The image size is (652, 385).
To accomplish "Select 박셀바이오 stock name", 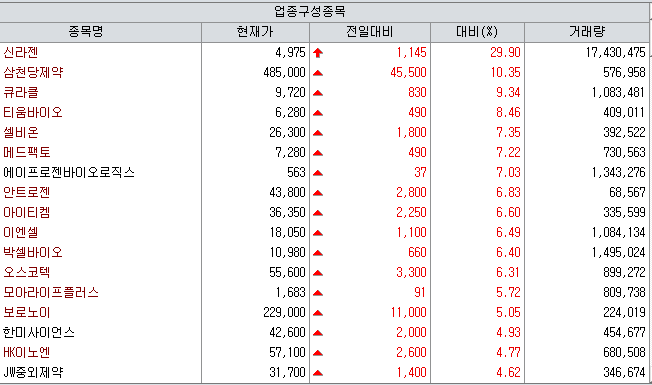I will point(33,252).
